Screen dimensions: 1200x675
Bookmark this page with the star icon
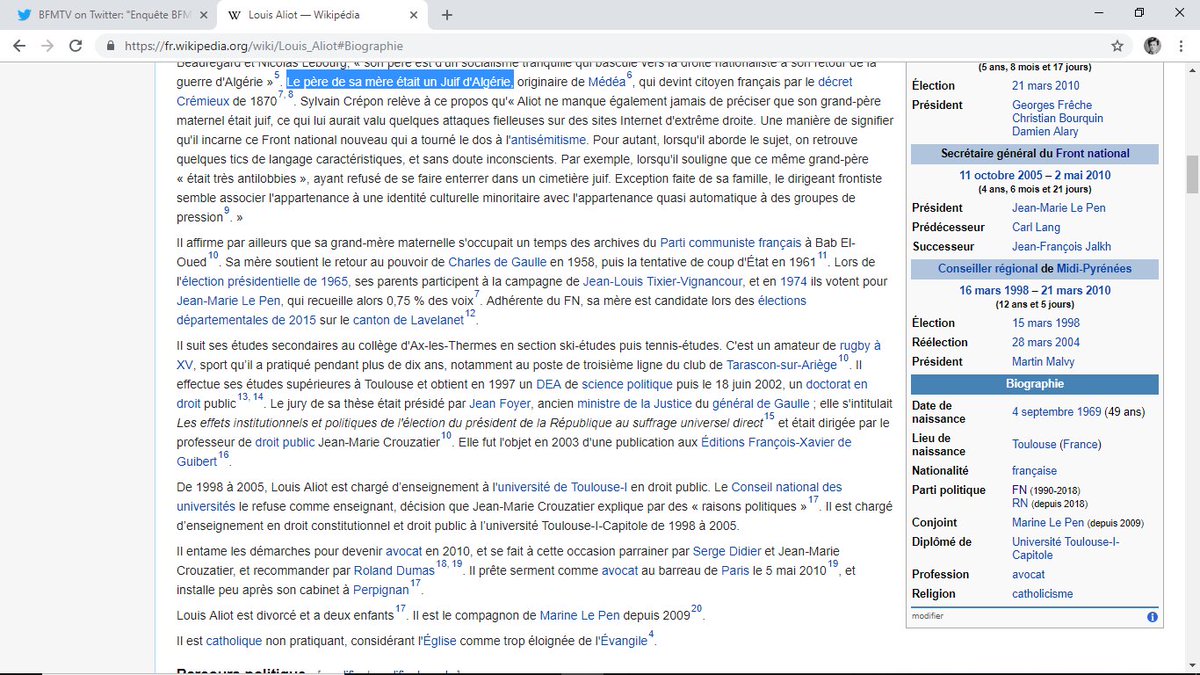(1117, 46)
